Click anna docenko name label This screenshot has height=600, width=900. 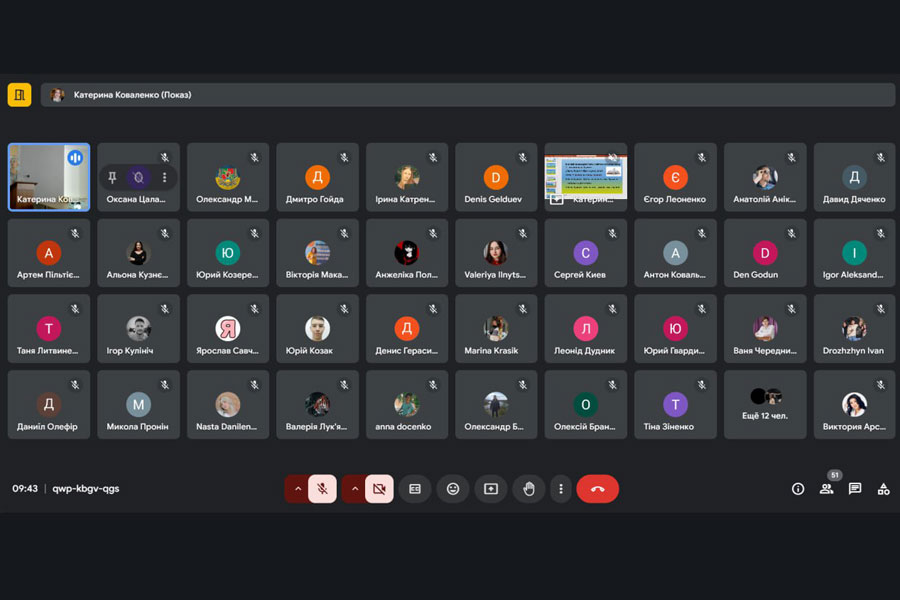[403, 427]
